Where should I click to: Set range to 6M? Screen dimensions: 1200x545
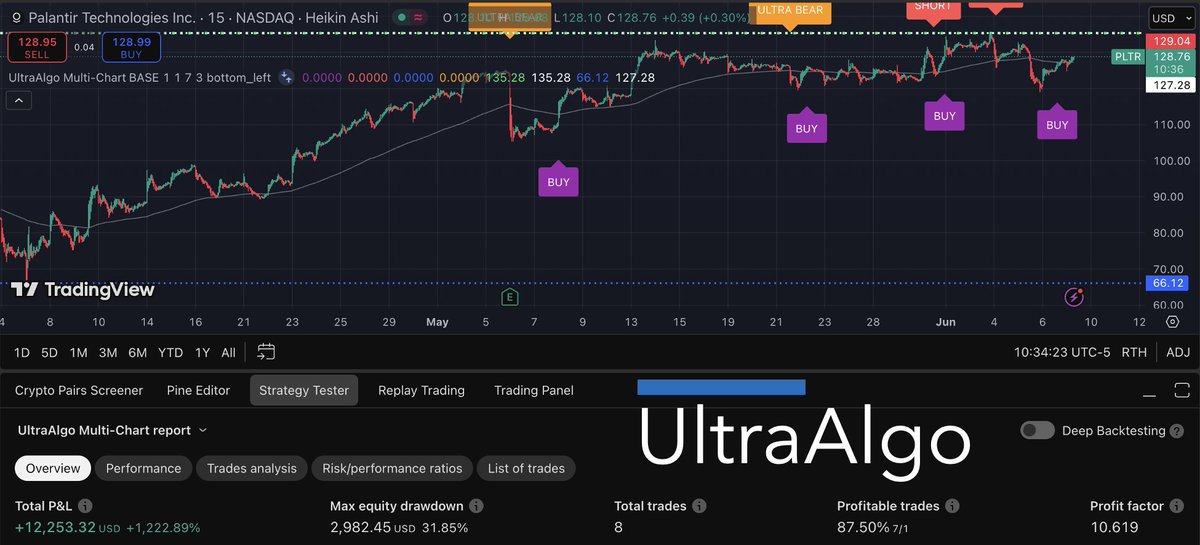pyautogui.click(x=138, y=351)
